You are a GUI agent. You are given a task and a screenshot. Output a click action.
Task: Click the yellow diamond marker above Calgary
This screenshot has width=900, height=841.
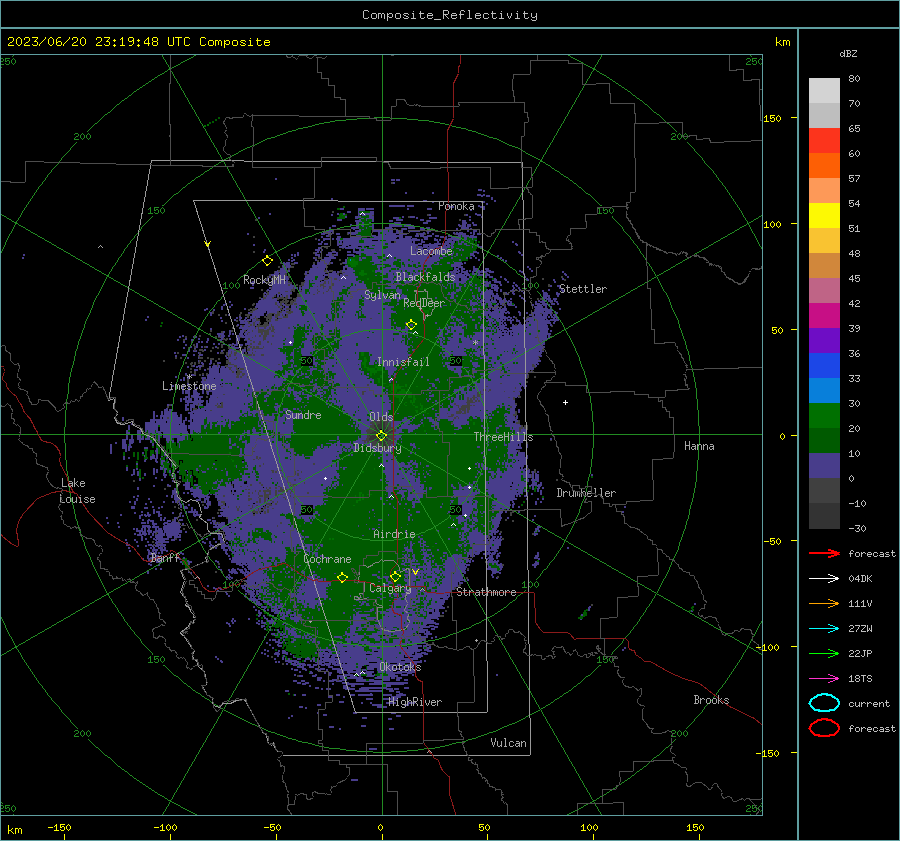point(395,576)
